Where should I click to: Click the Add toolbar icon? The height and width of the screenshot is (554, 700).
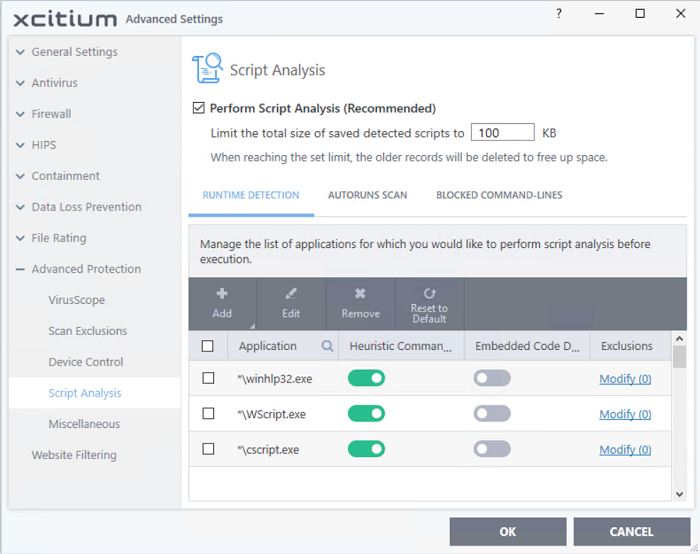pyautogui.click(x=222, y=294)
